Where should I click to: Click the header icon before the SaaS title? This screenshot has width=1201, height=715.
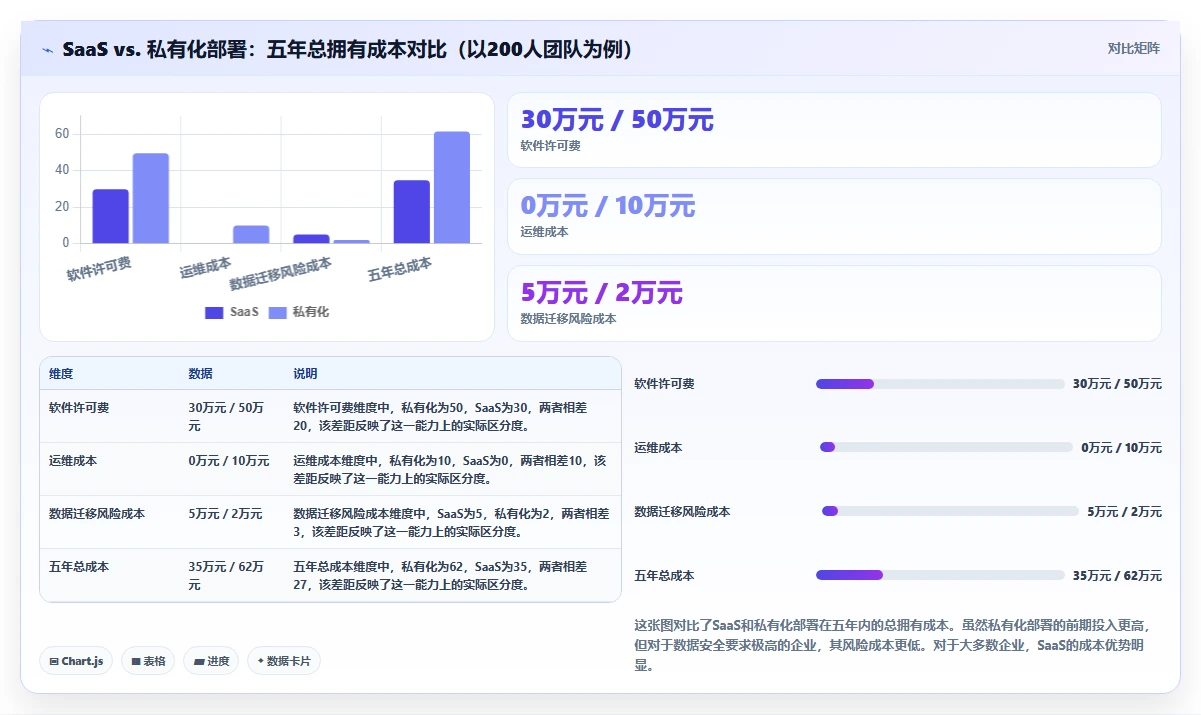coord(48,49)
